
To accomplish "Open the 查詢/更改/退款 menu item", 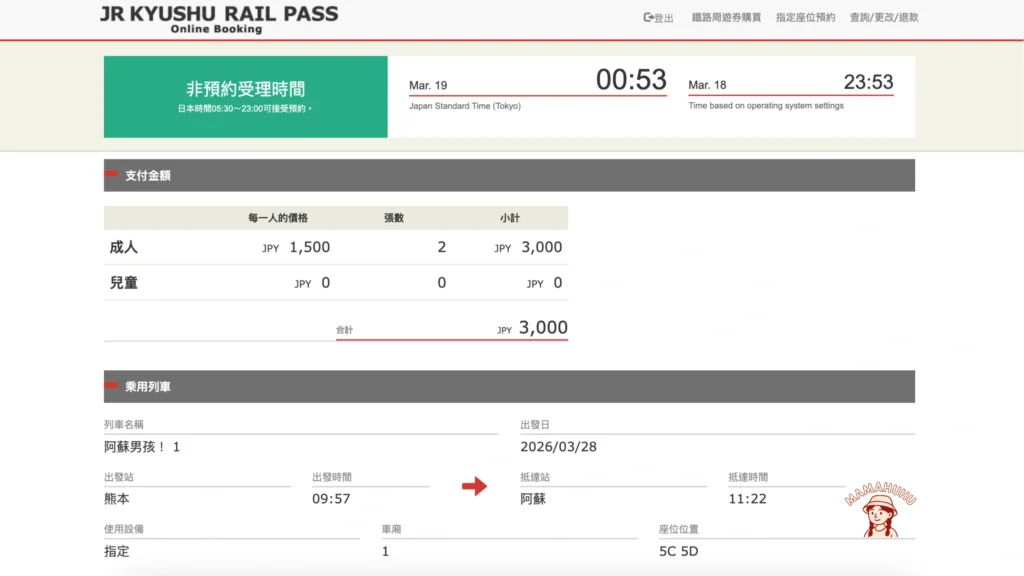I will (884, 18).
